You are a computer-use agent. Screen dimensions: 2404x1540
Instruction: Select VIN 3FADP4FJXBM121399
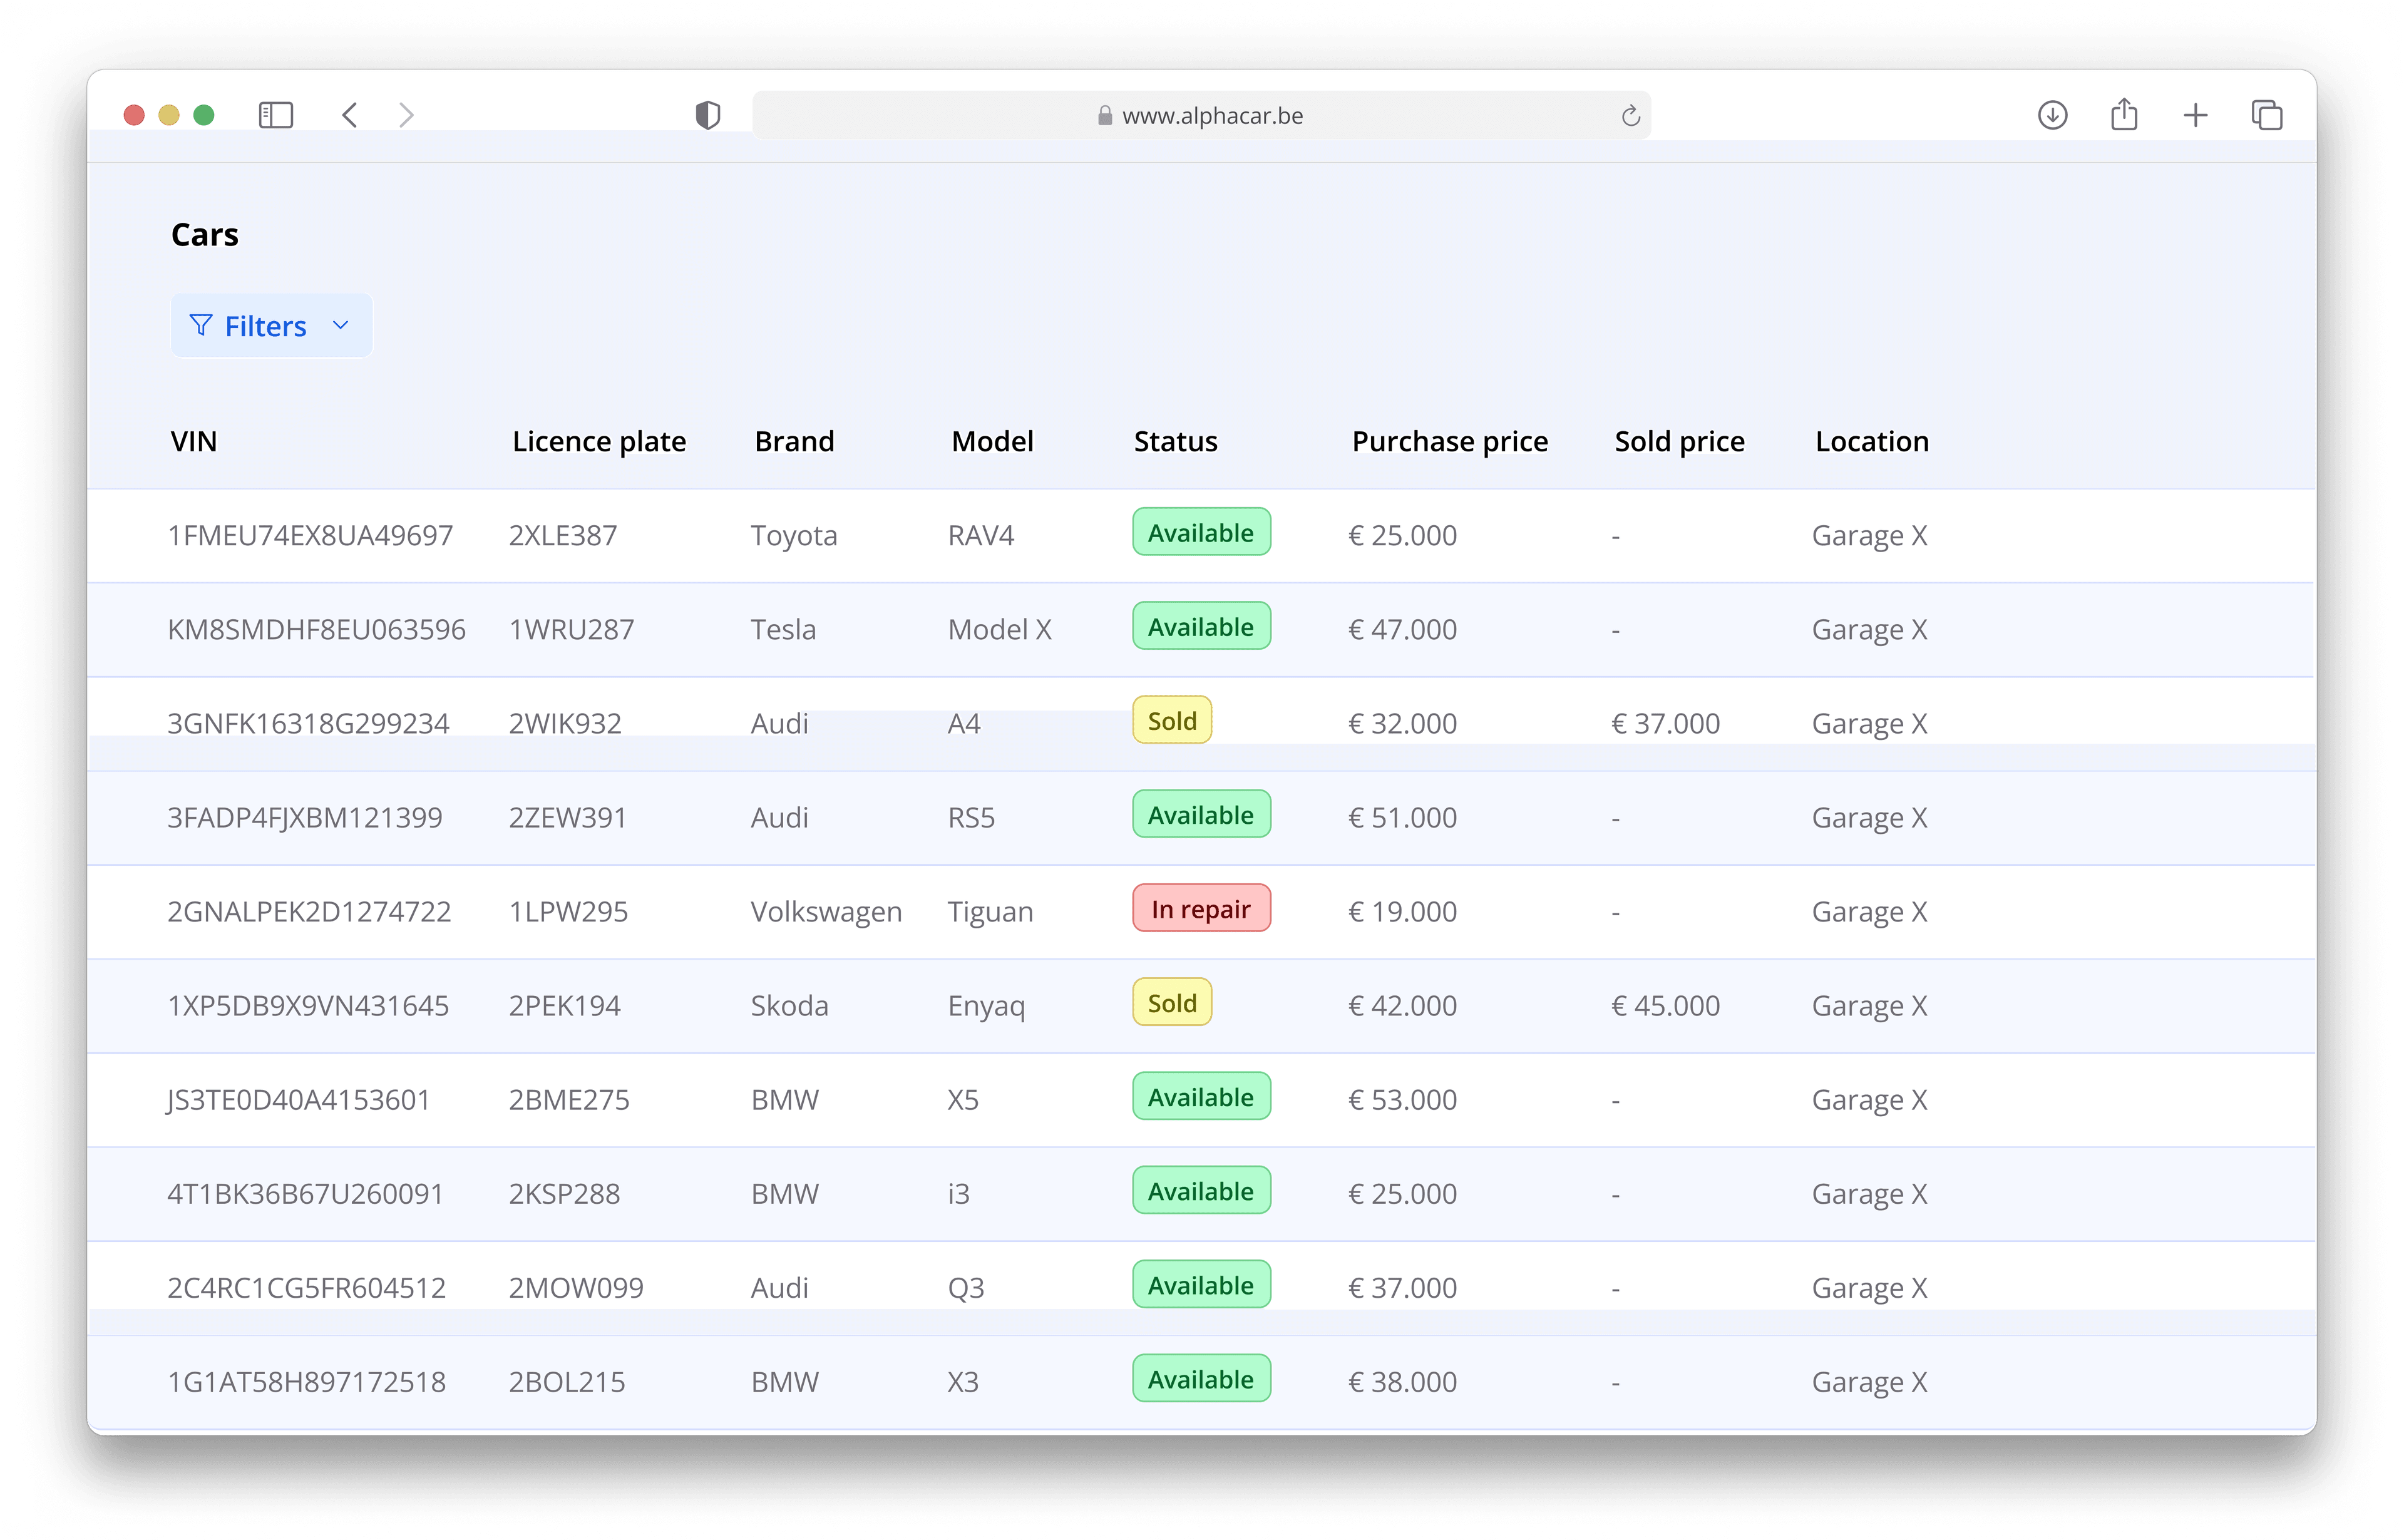pos(304,817)
